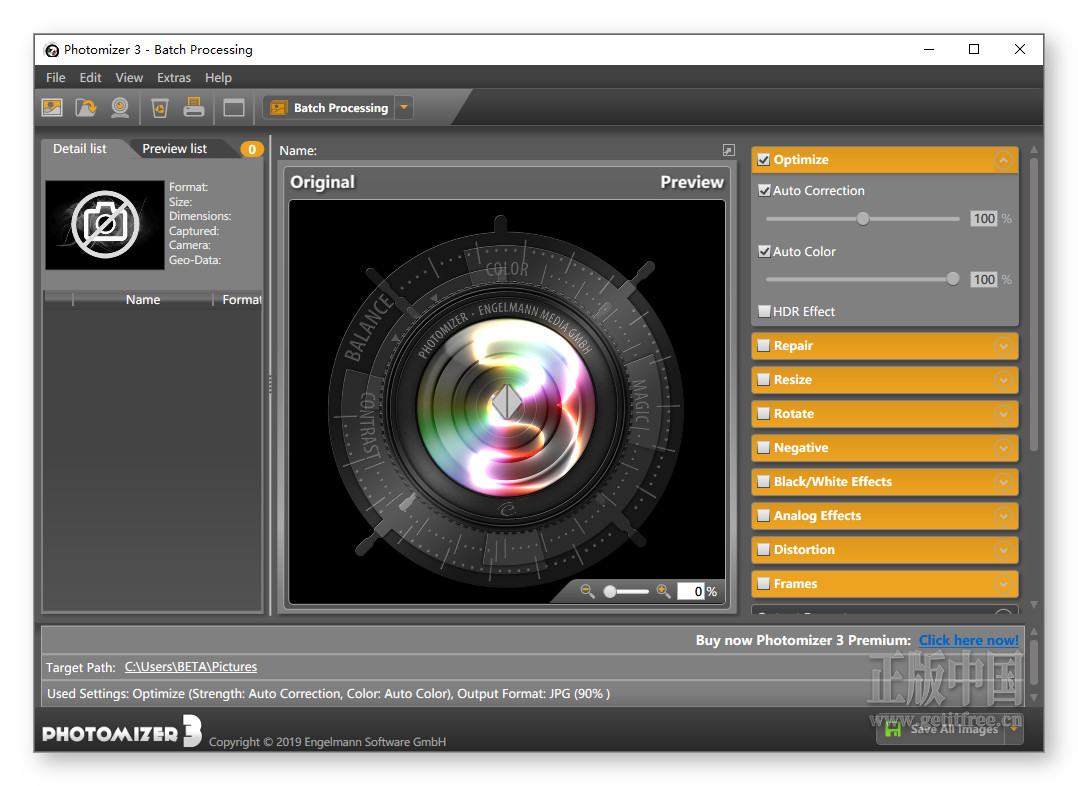Click the camera lens preview image
This screenshot has height=786, width=1078.
(507, 402)
